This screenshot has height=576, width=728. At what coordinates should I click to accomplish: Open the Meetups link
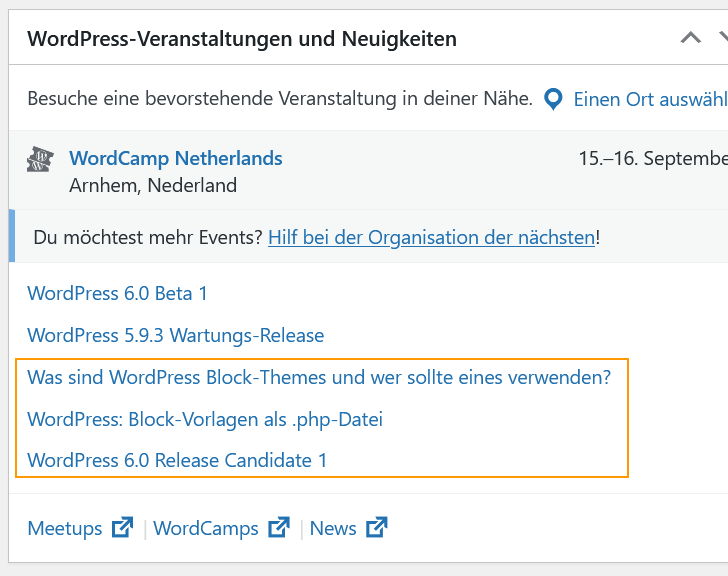65,528
